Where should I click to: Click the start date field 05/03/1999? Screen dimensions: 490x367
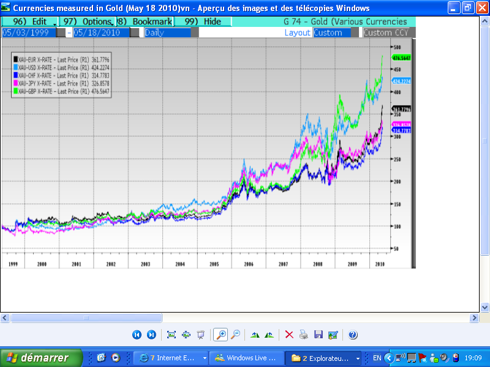tap(29, 33)
